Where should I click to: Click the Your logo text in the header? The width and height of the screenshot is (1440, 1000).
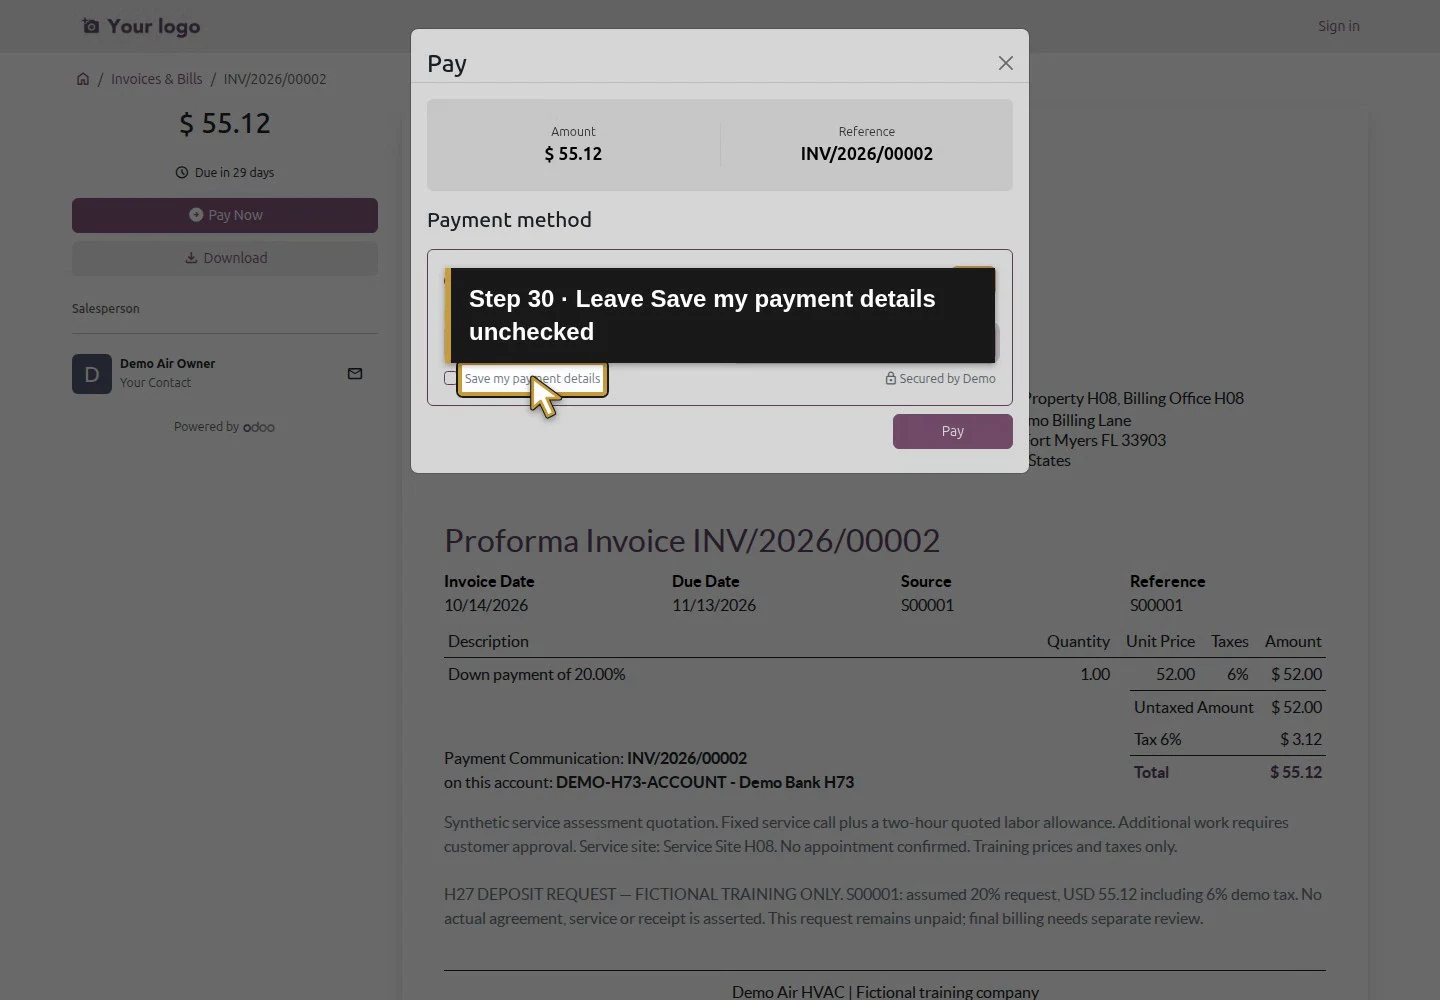154,26
